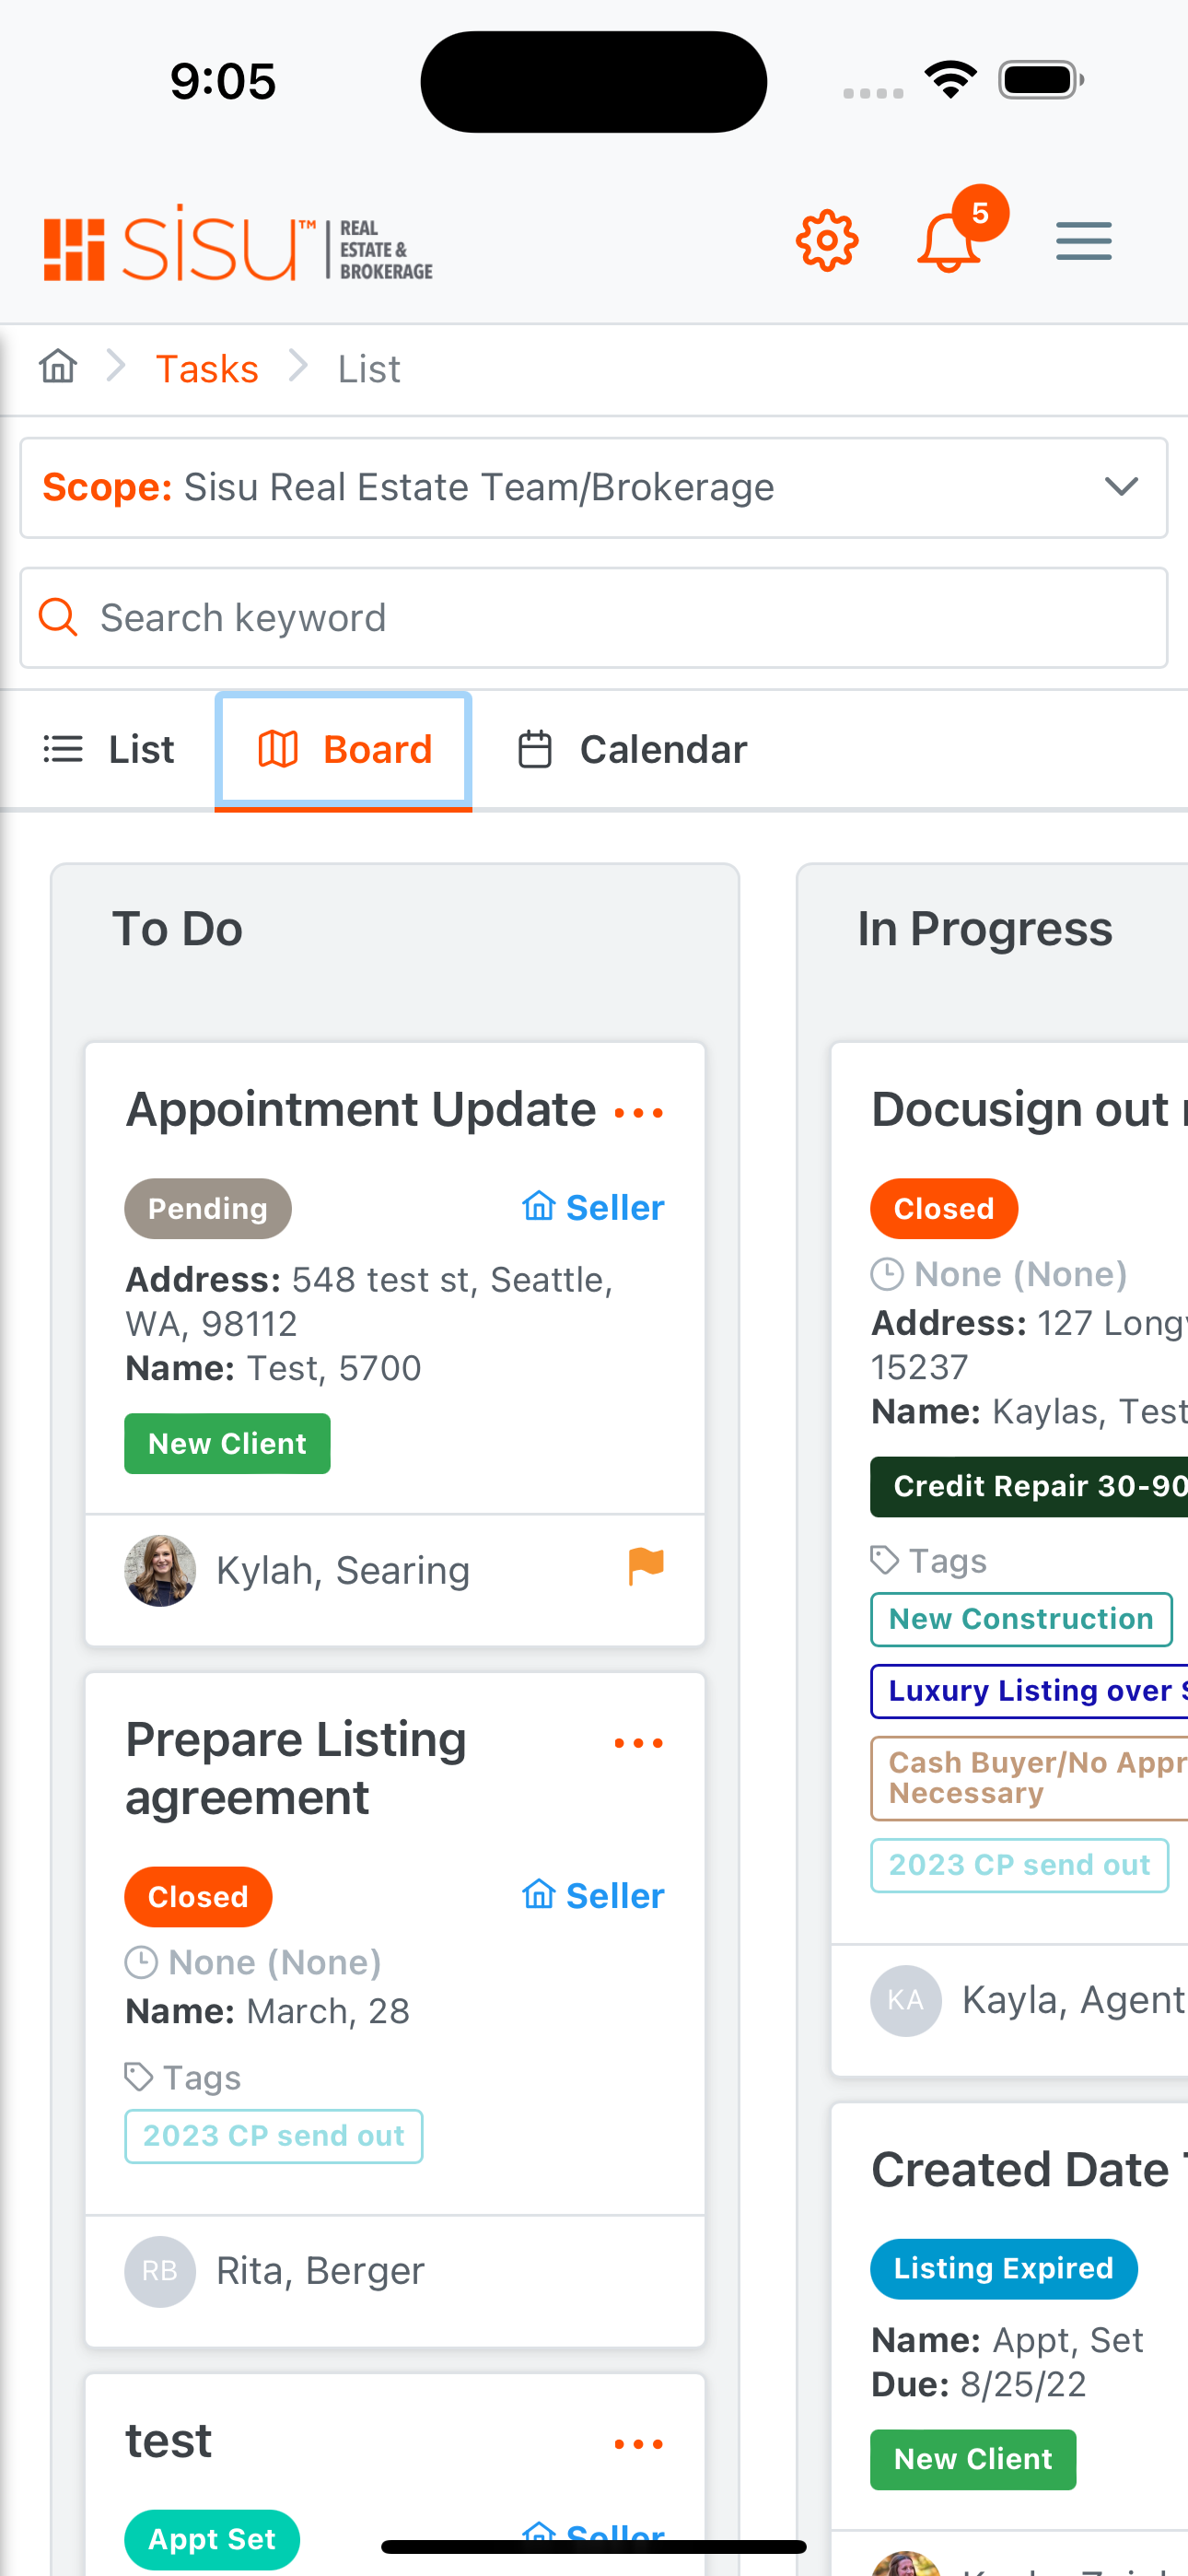Click Kylah, Searing assignee name
This screenshot has height=2576, width=1188.
pyautogui.click(x=343, y=1571)
